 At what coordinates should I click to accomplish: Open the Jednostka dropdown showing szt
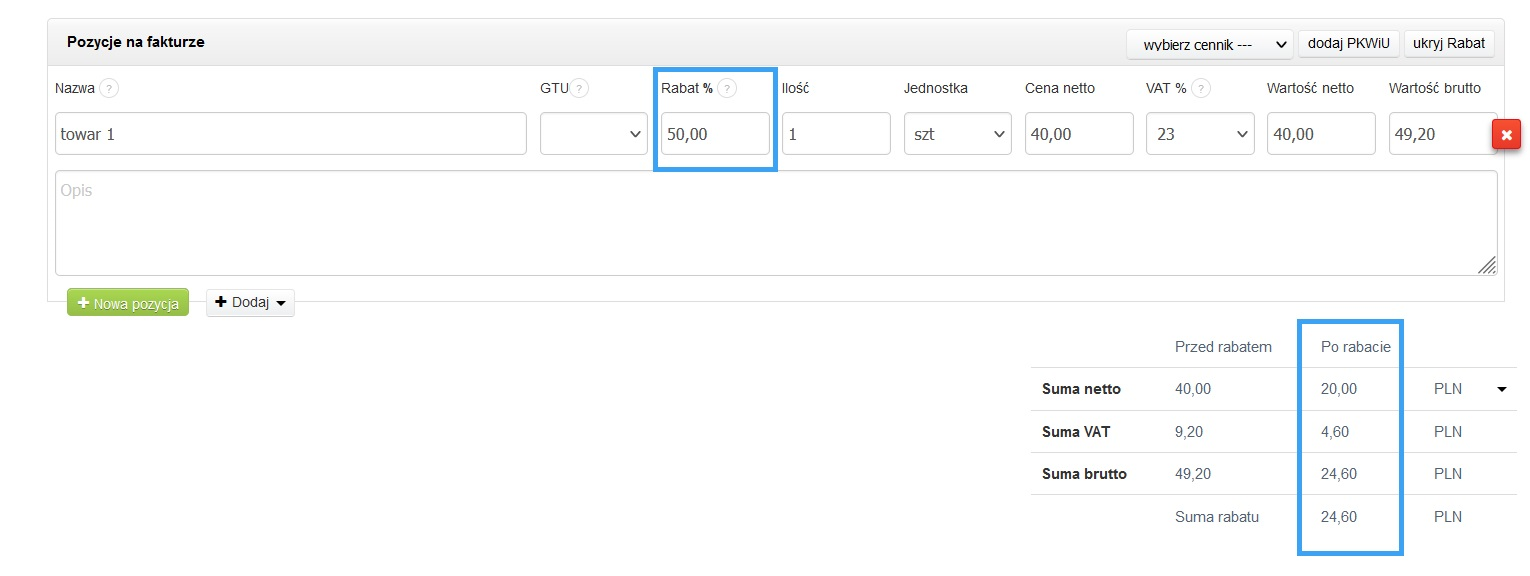(x=958, y=134)
